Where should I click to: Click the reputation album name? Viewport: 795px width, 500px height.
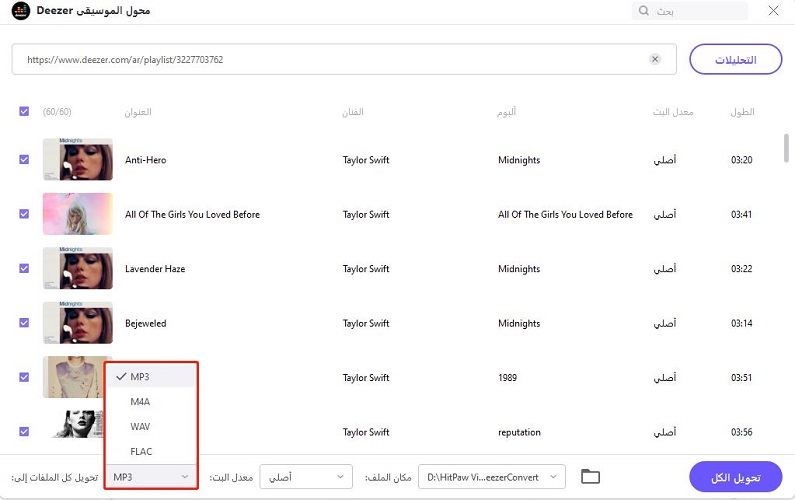pyautogui.click(x=519, y=433)
